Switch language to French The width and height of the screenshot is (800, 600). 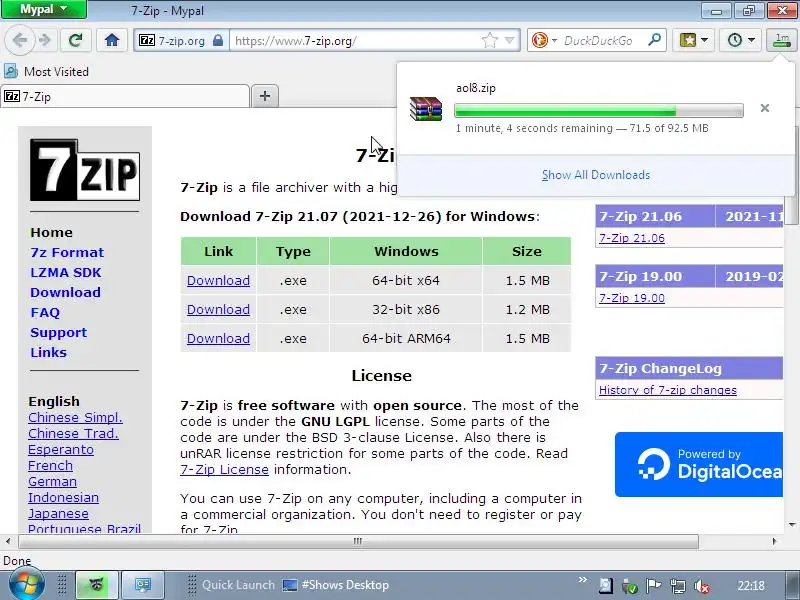click(x=51, y=465)
